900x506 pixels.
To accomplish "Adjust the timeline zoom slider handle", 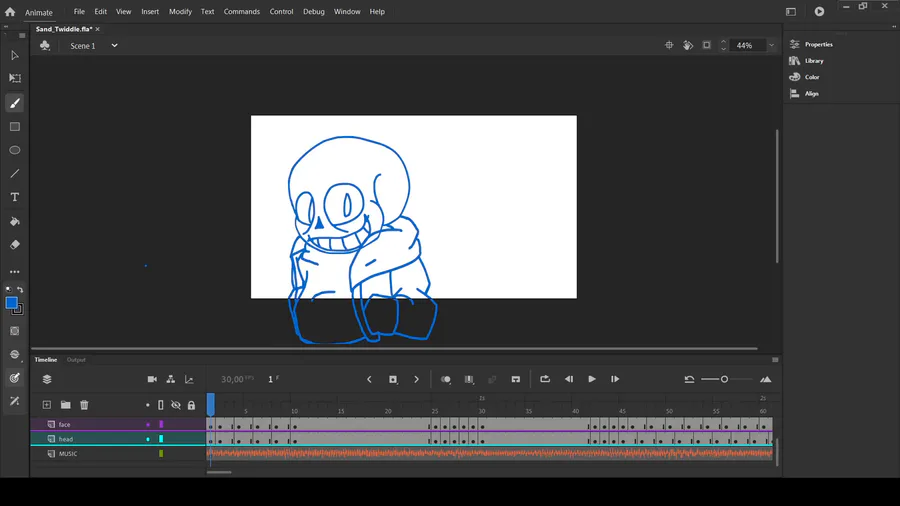I will click(724, 379).
